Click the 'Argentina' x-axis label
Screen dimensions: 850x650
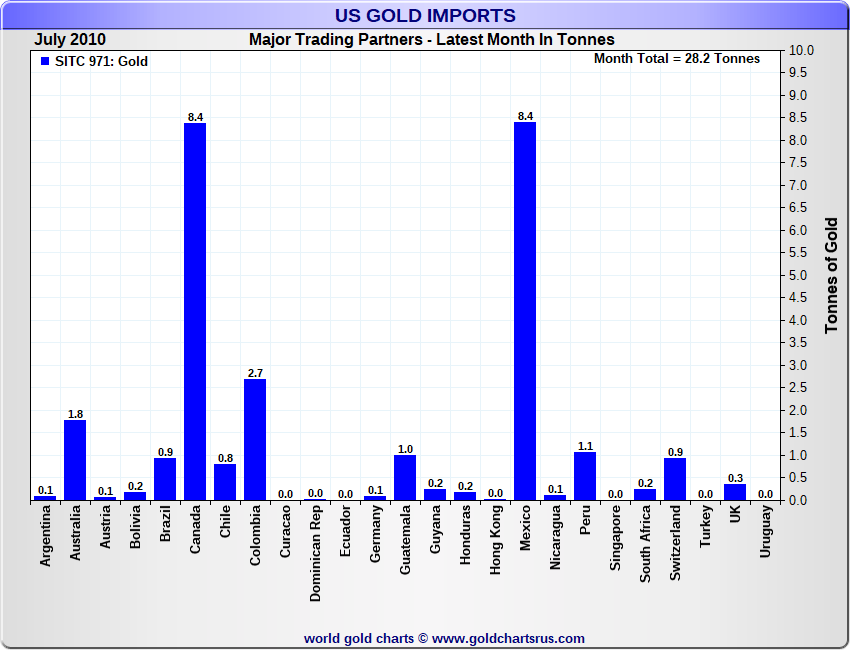46,536
